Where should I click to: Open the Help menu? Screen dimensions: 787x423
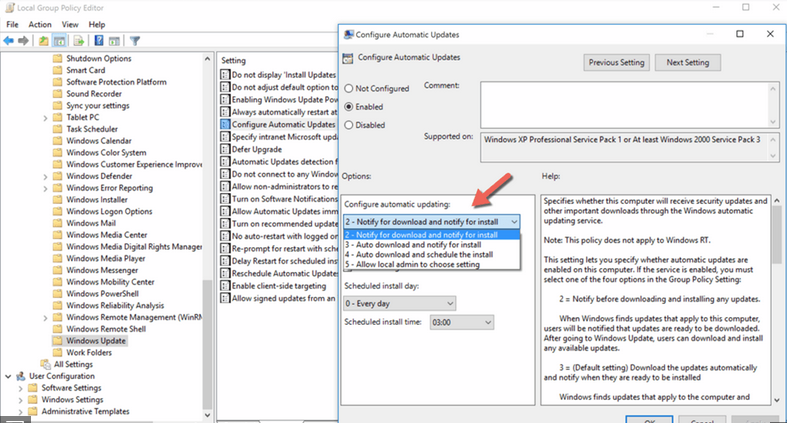click(x=97, y=24)
